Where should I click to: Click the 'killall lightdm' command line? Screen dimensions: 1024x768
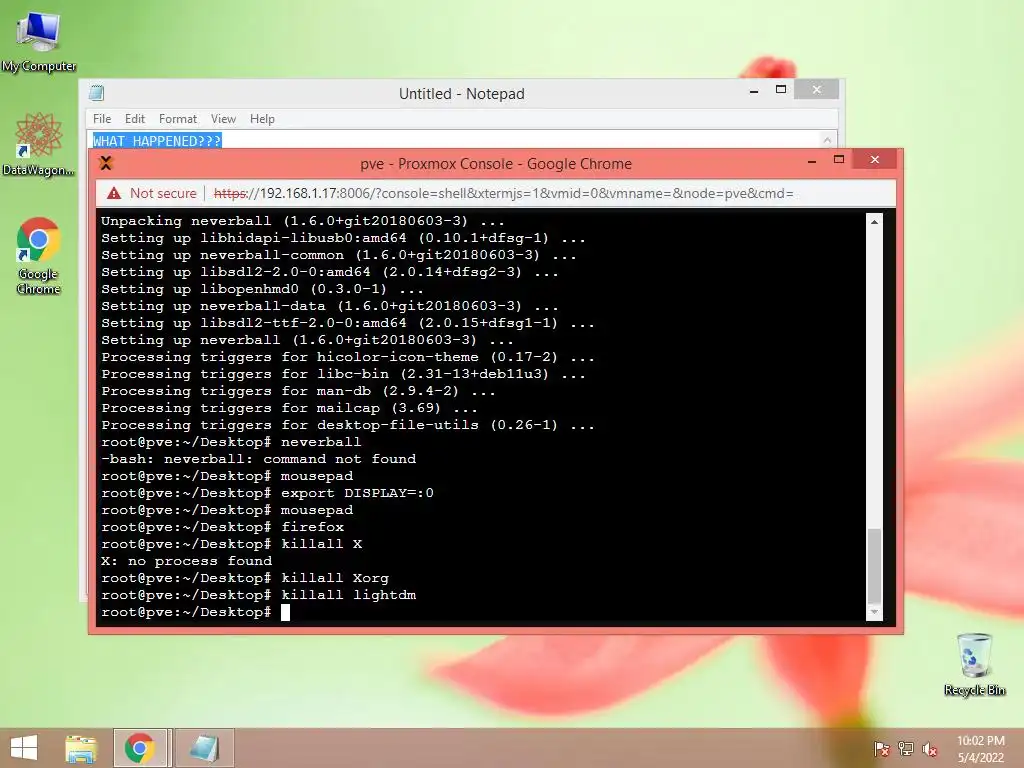coord(259,595)
